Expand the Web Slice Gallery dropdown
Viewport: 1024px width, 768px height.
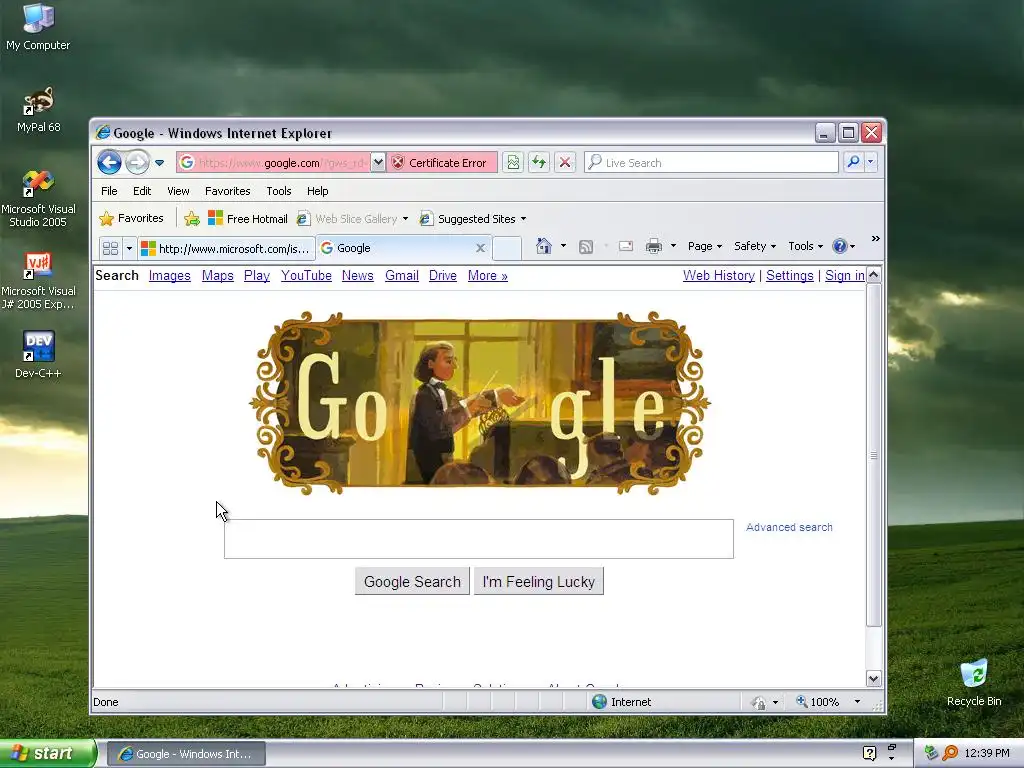[x=406, y=219]
